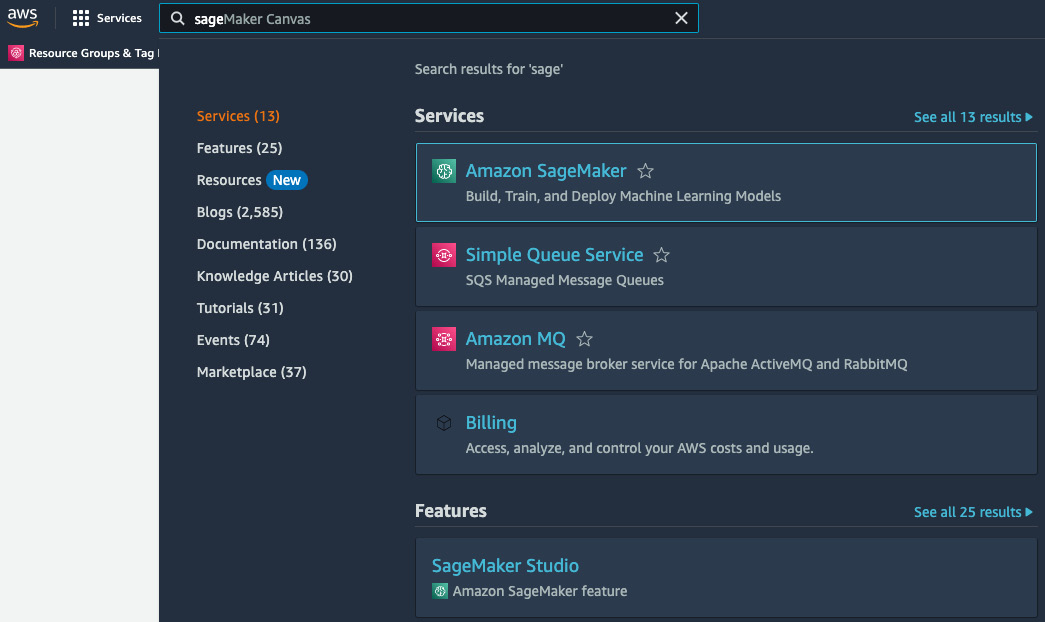Clear the search with the X icon
Screen dimensions: 1045x622
click(681, 18)
